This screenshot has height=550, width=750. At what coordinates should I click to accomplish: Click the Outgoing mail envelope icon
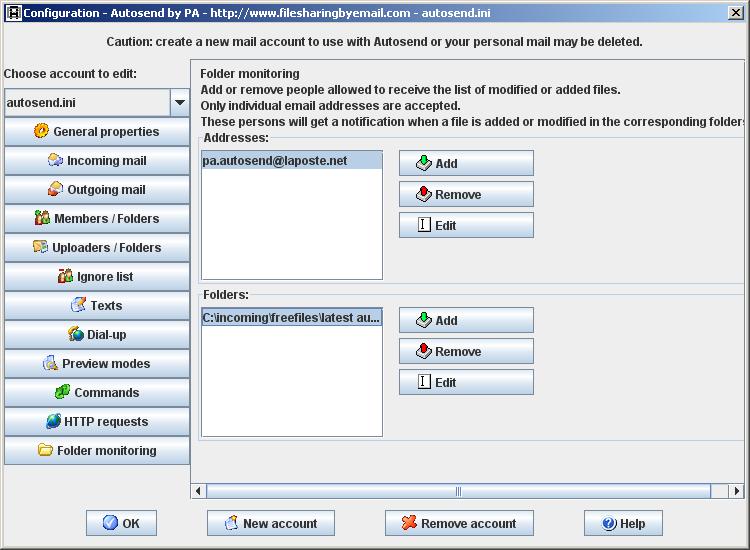pos(55,188)
